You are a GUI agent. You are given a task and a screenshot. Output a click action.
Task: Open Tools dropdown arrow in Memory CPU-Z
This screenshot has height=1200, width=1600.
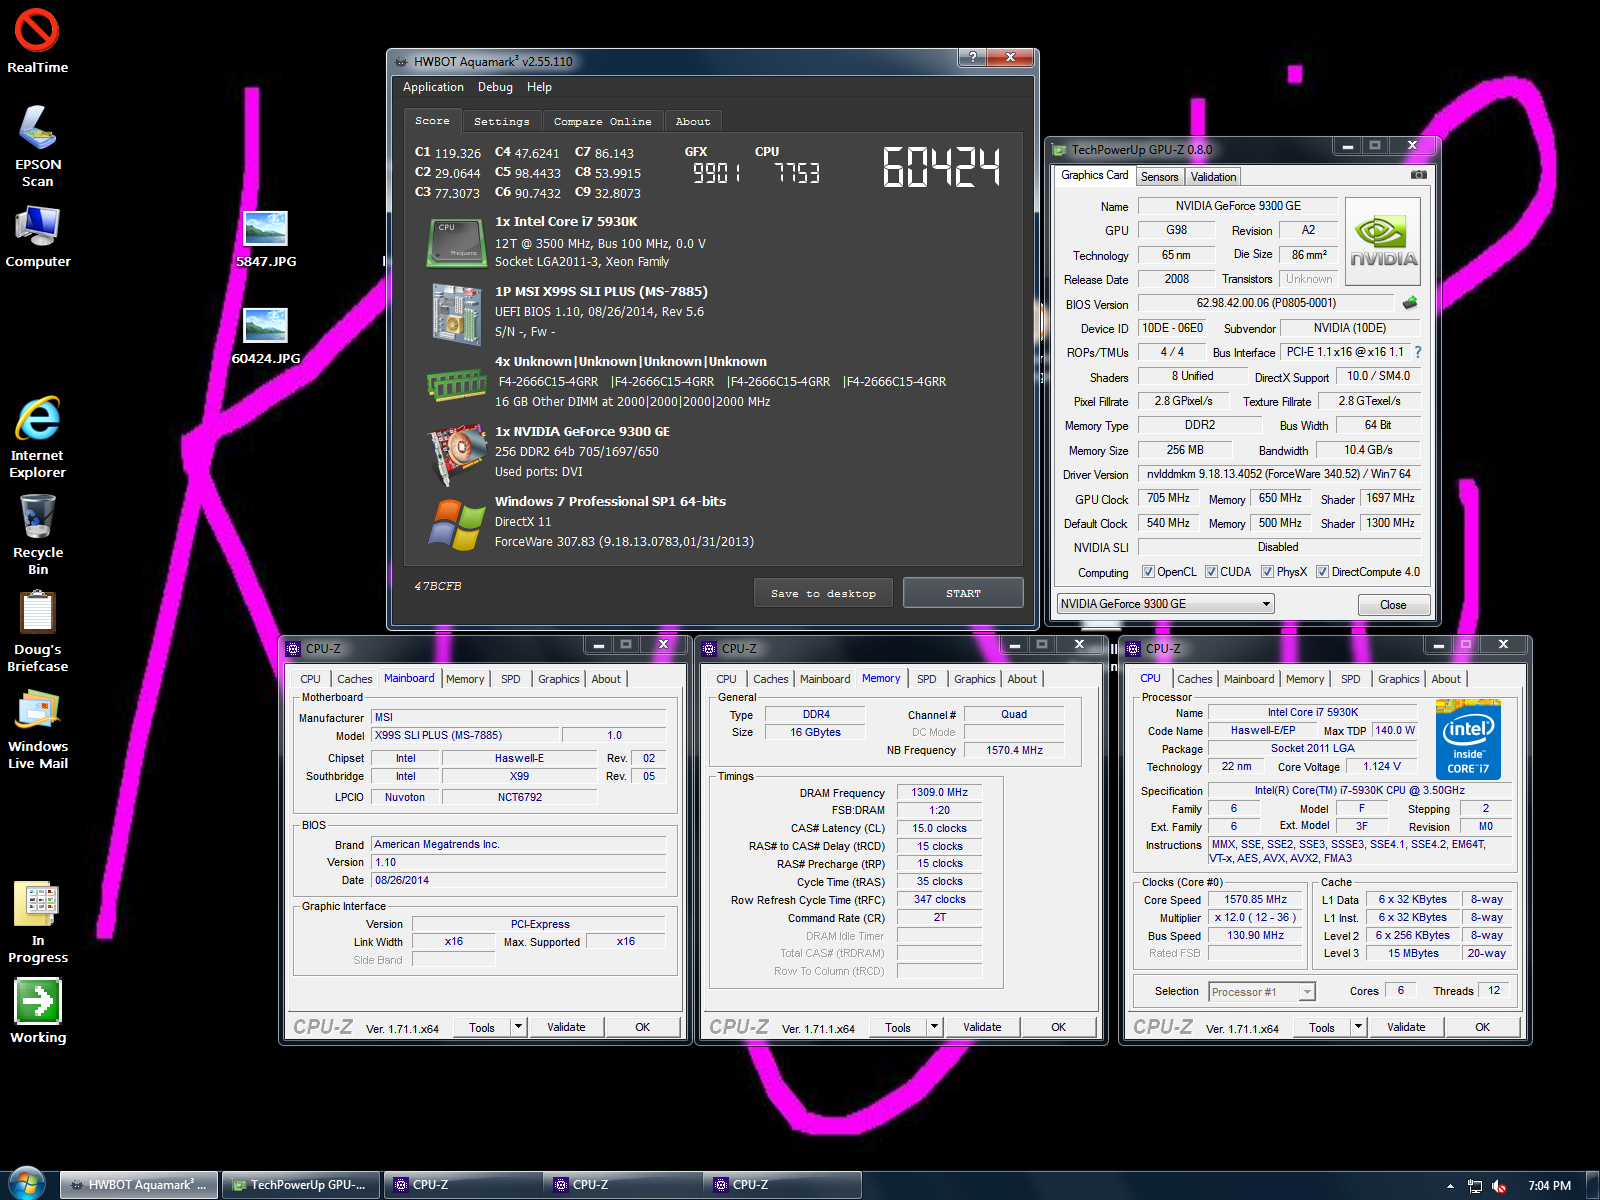[934, 1027]
